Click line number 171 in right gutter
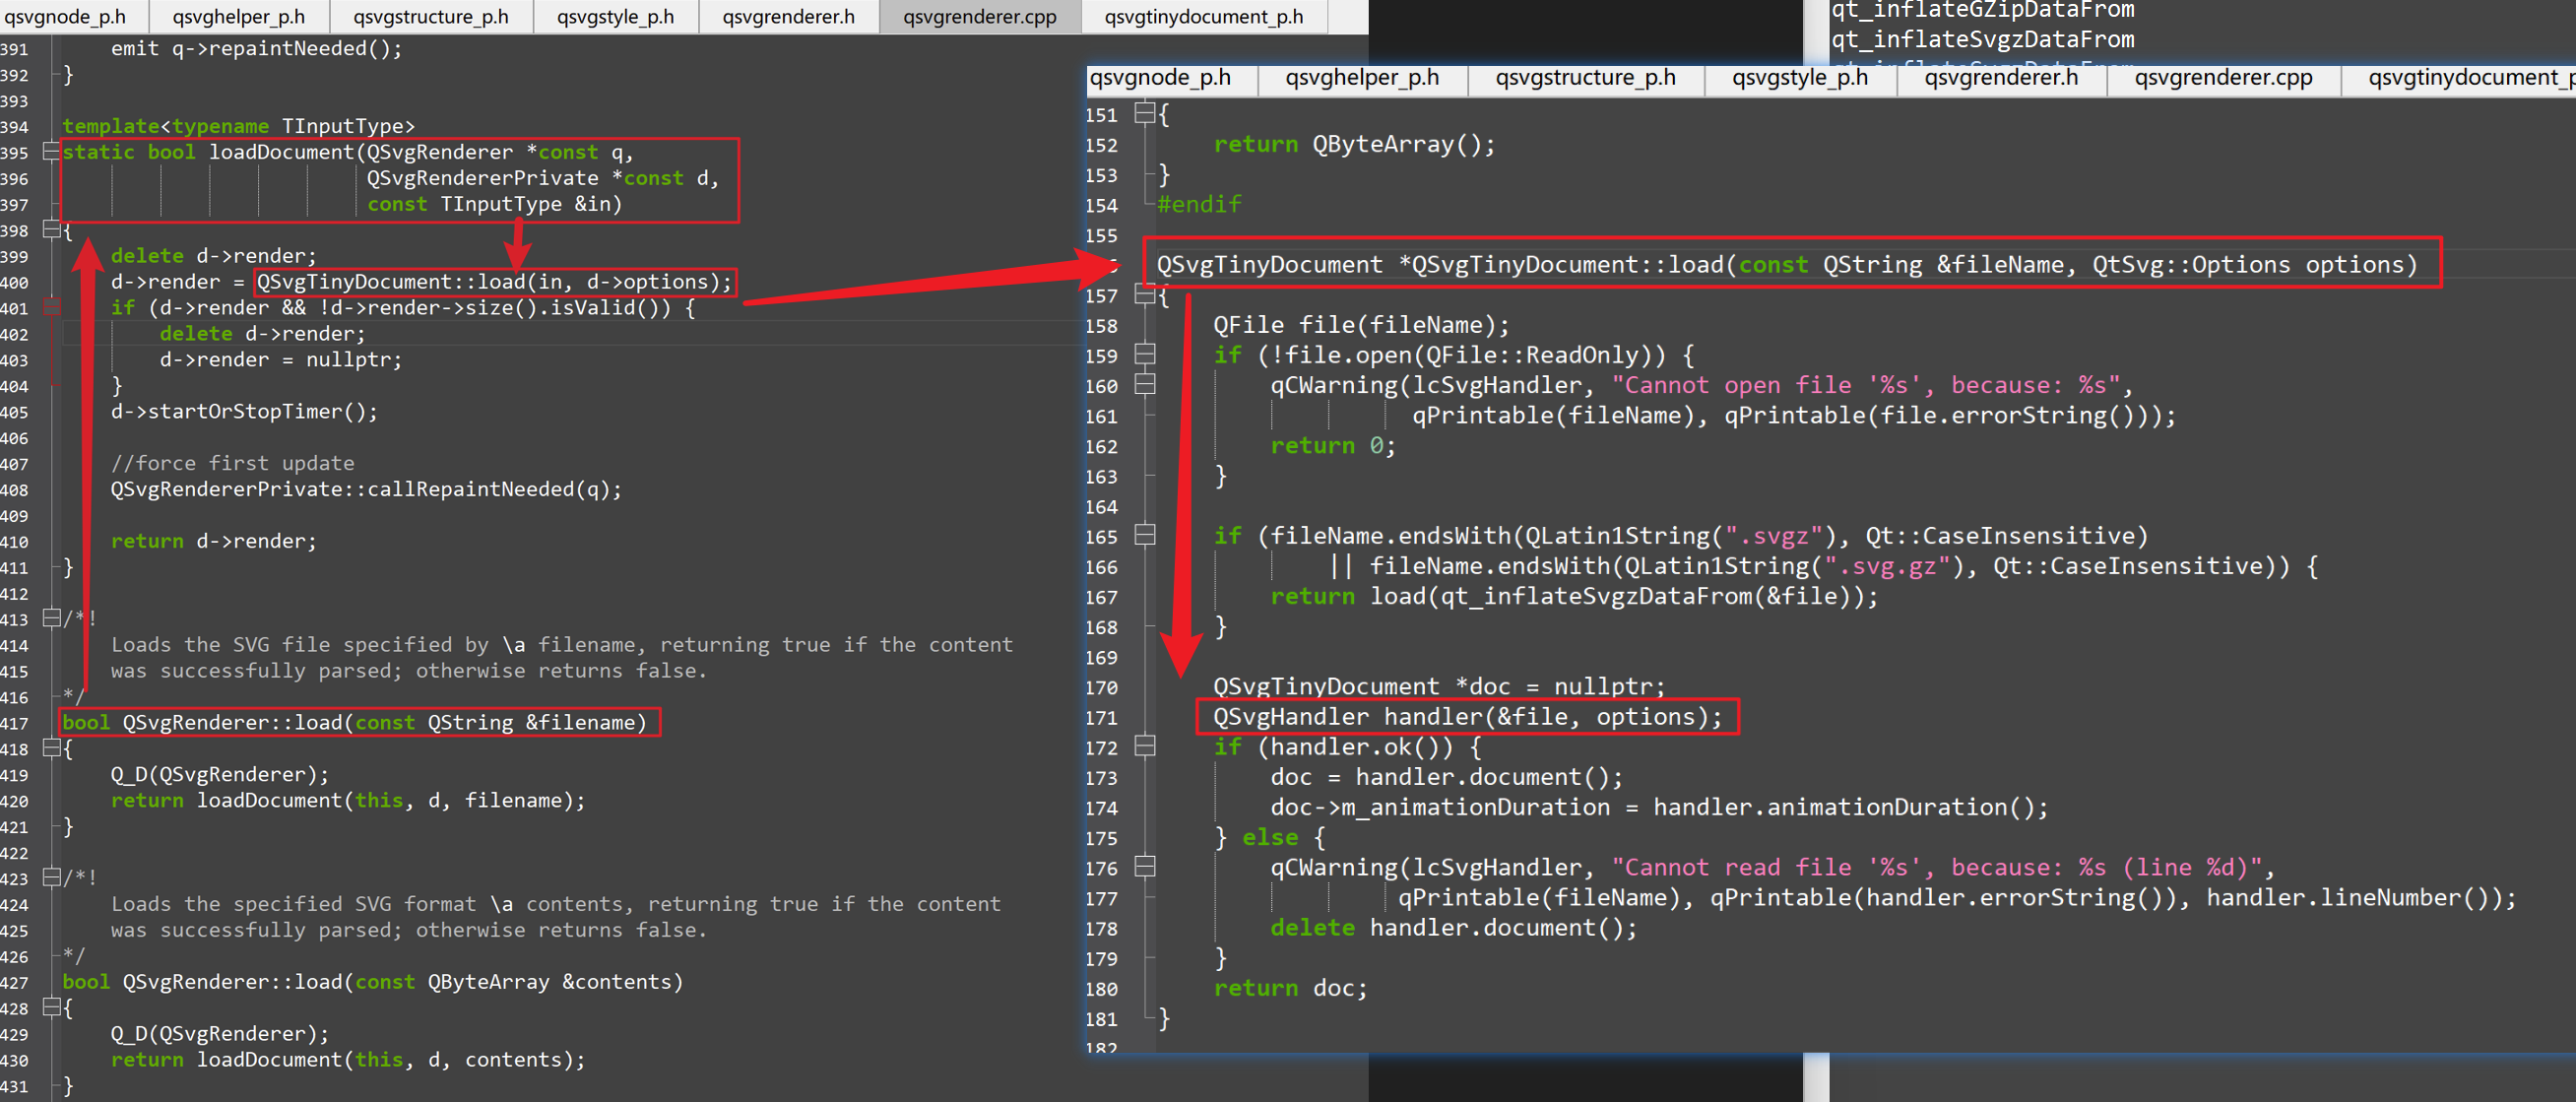The height and width of the screenshot is (1102, 2576). 1101,718
